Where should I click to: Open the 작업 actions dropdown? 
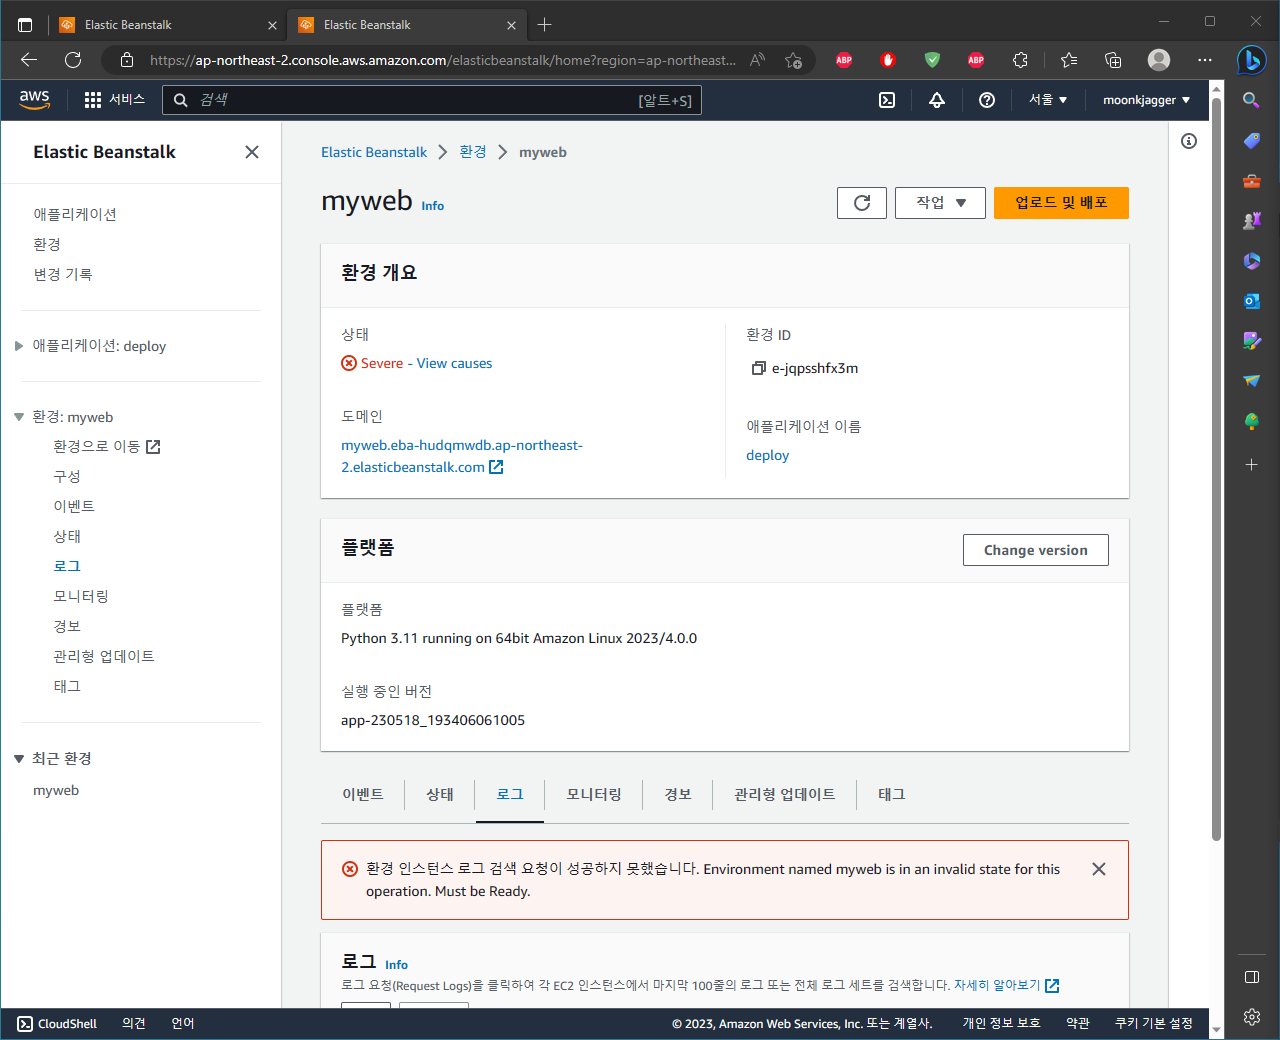click(940, 203)
